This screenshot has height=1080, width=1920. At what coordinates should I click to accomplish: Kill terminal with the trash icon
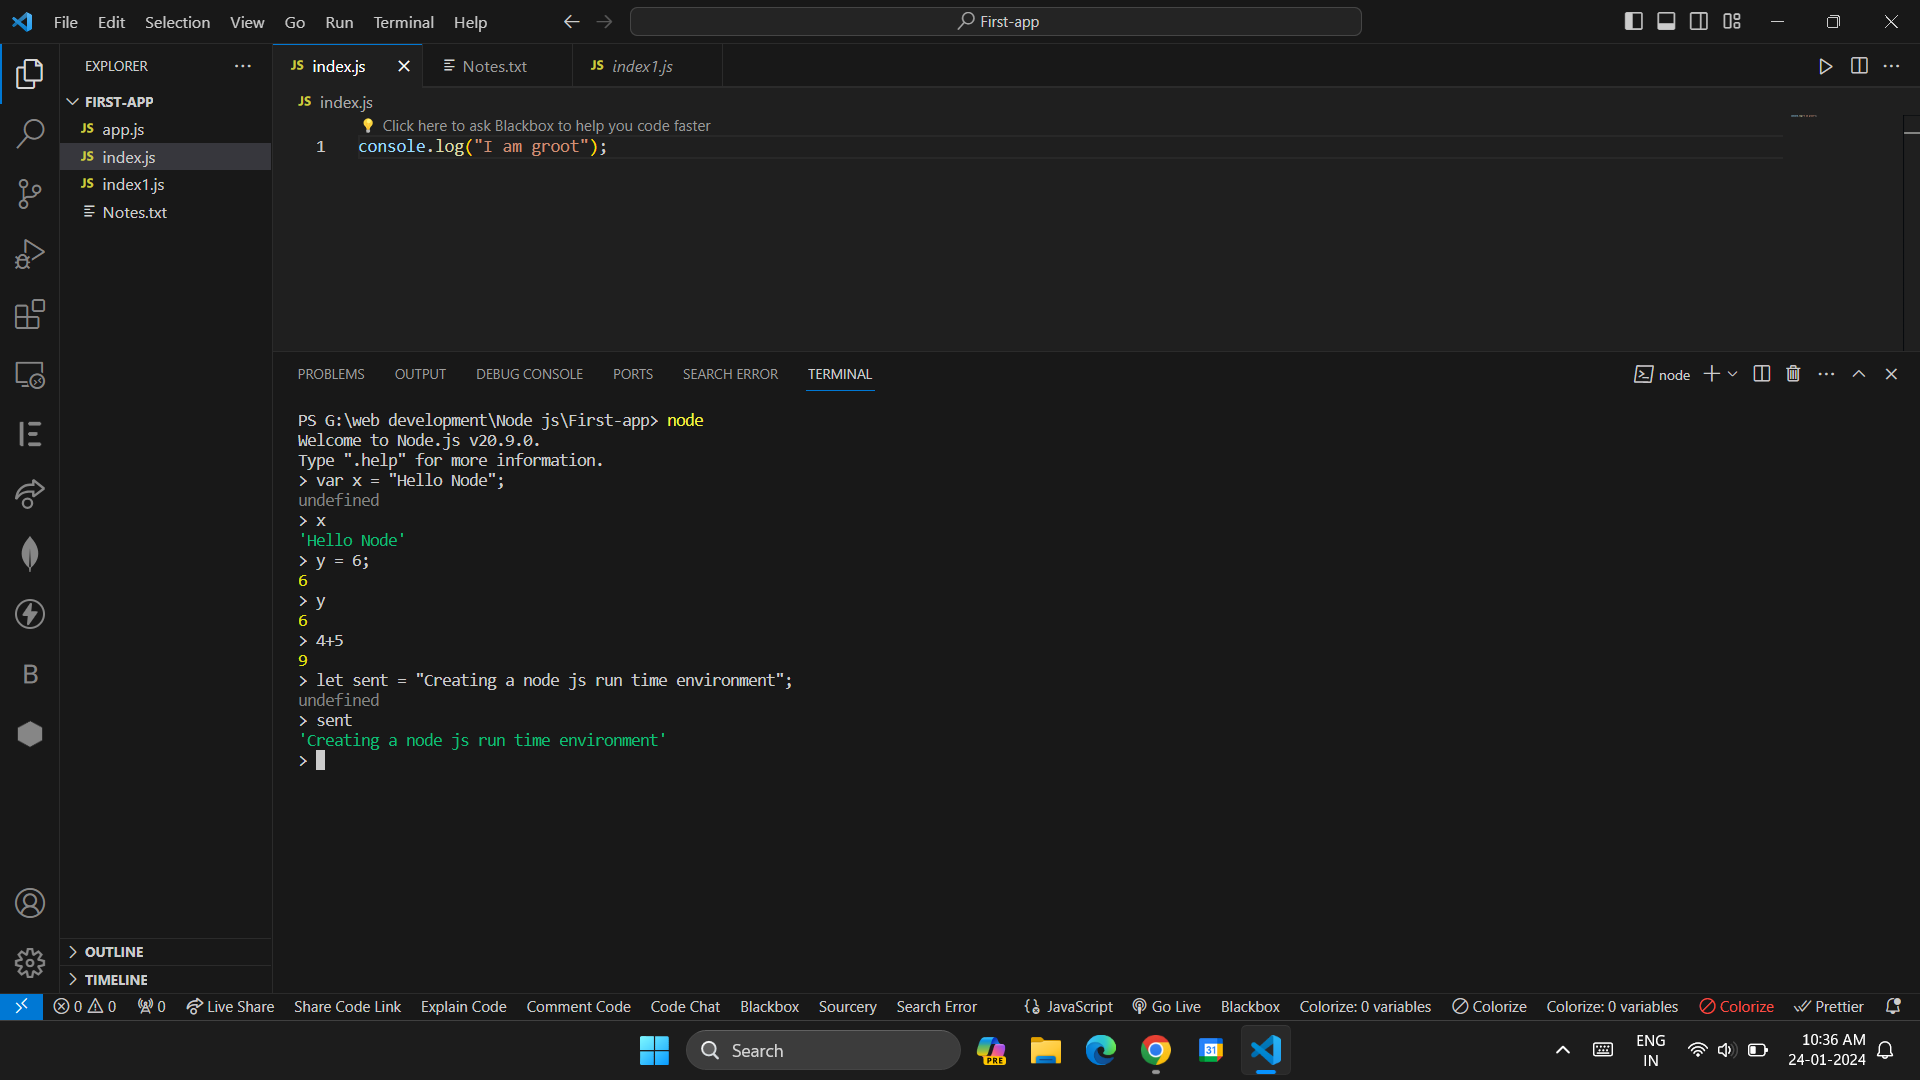tap(1793, 374)
